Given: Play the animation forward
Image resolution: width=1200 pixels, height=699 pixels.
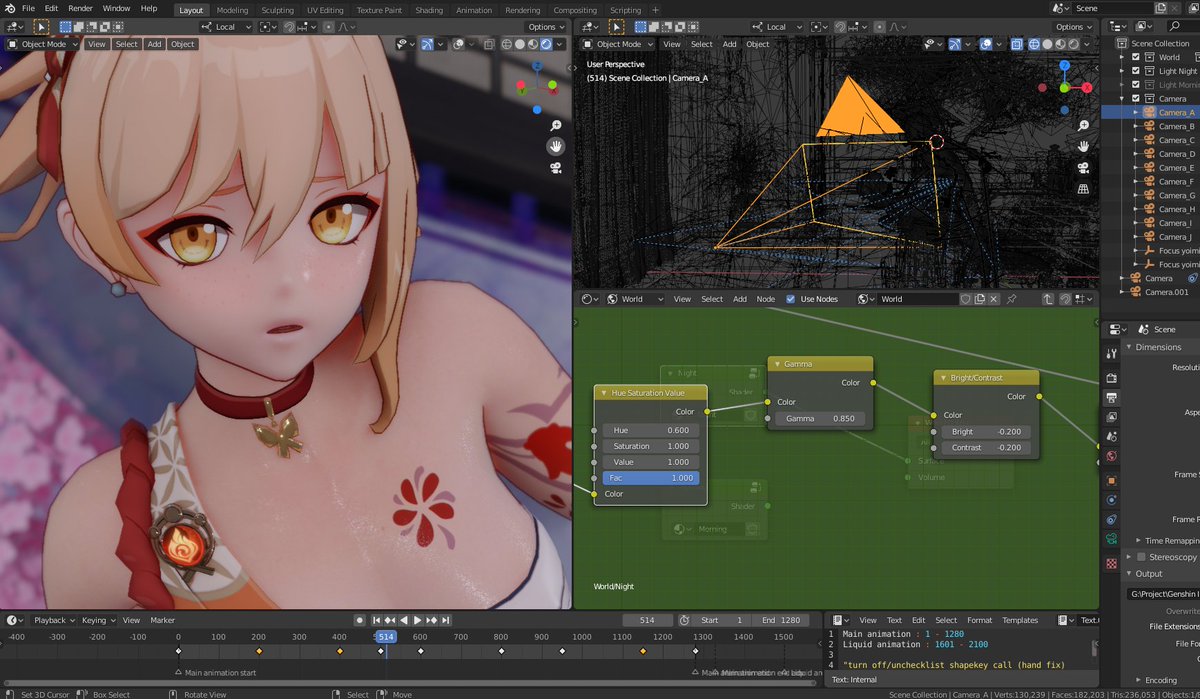Looking at the screenshot, I should 418,620.
